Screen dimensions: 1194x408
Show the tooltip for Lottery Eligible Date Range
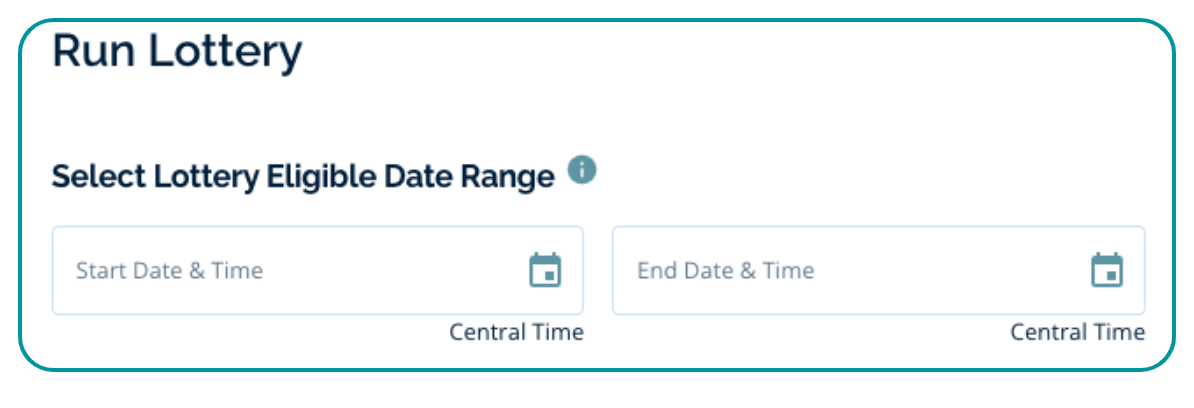[582, 170]
